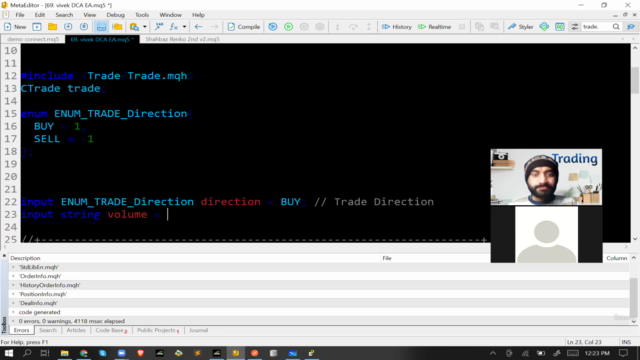
Task: Open the Window menu
Action: pyautogui.click(x=170, y=15)
